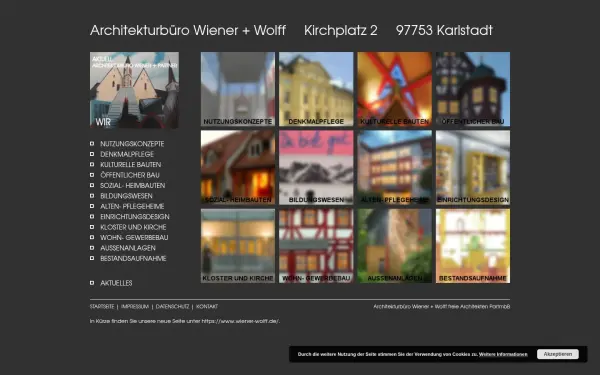The width and height of the screenshot is (600, 375).
Task: Open the Bildungswesen image tile
Action: click(316, 168)
